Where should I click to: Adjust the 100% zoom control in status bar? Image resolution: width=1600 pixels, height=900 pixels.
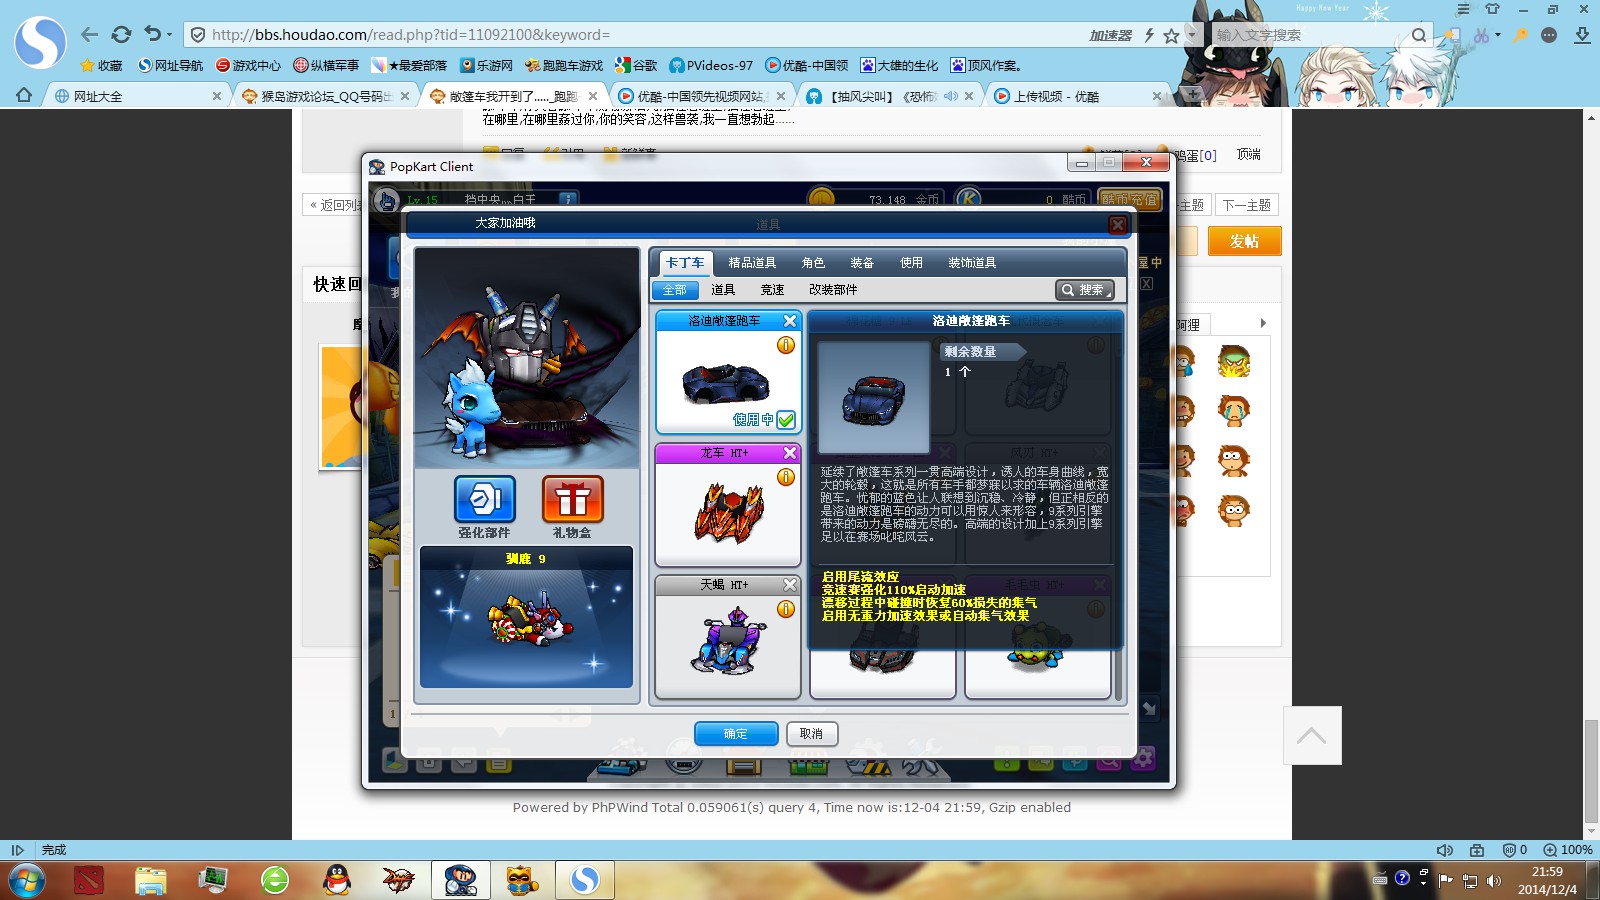[1567, 850]
